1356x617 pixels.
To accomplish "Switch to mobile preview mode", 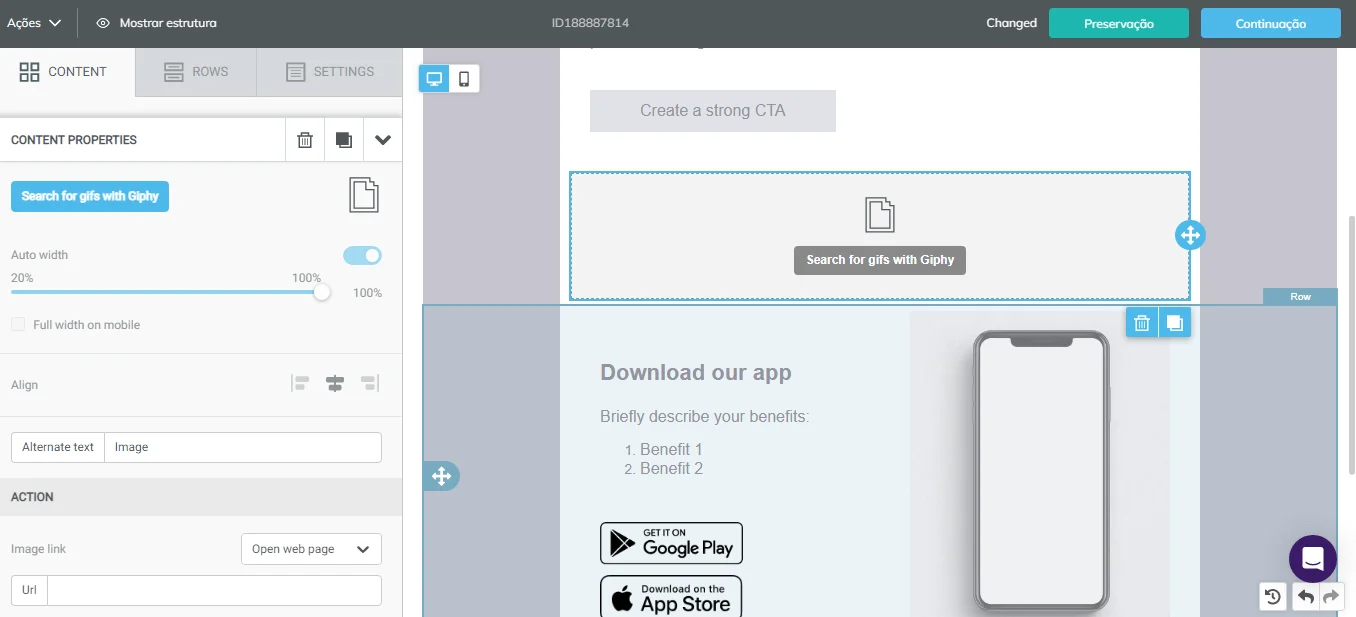I will 464,79.
